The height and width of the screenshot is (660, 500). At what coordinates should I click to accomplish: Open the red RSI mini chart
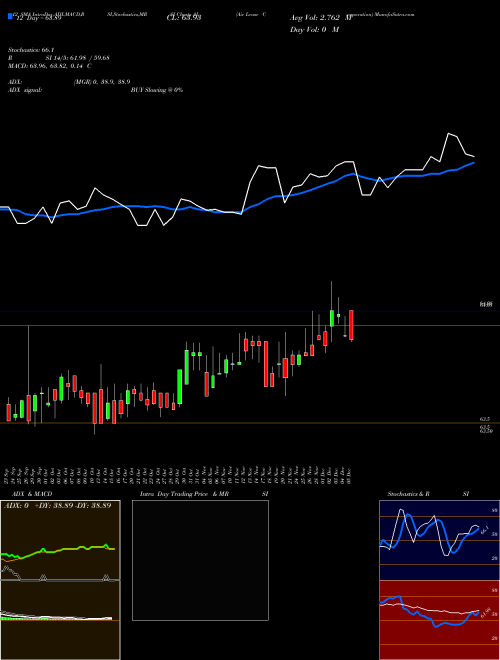439,620
